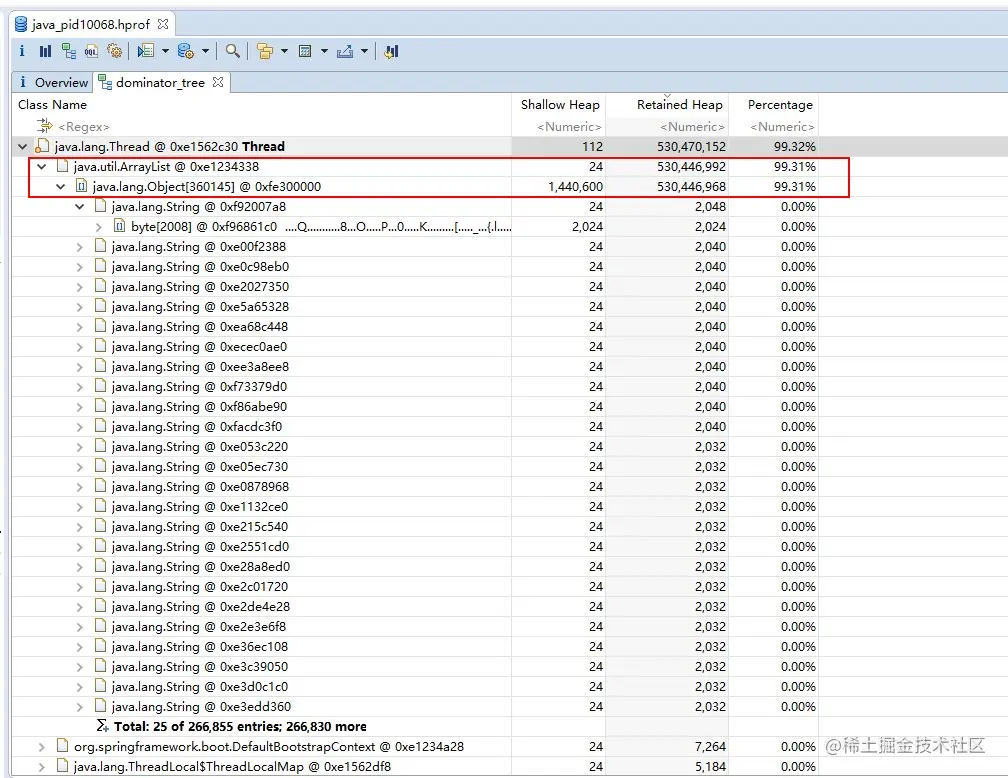
Task: Open Thread Overview gears icon
Action: click(114, 51)
